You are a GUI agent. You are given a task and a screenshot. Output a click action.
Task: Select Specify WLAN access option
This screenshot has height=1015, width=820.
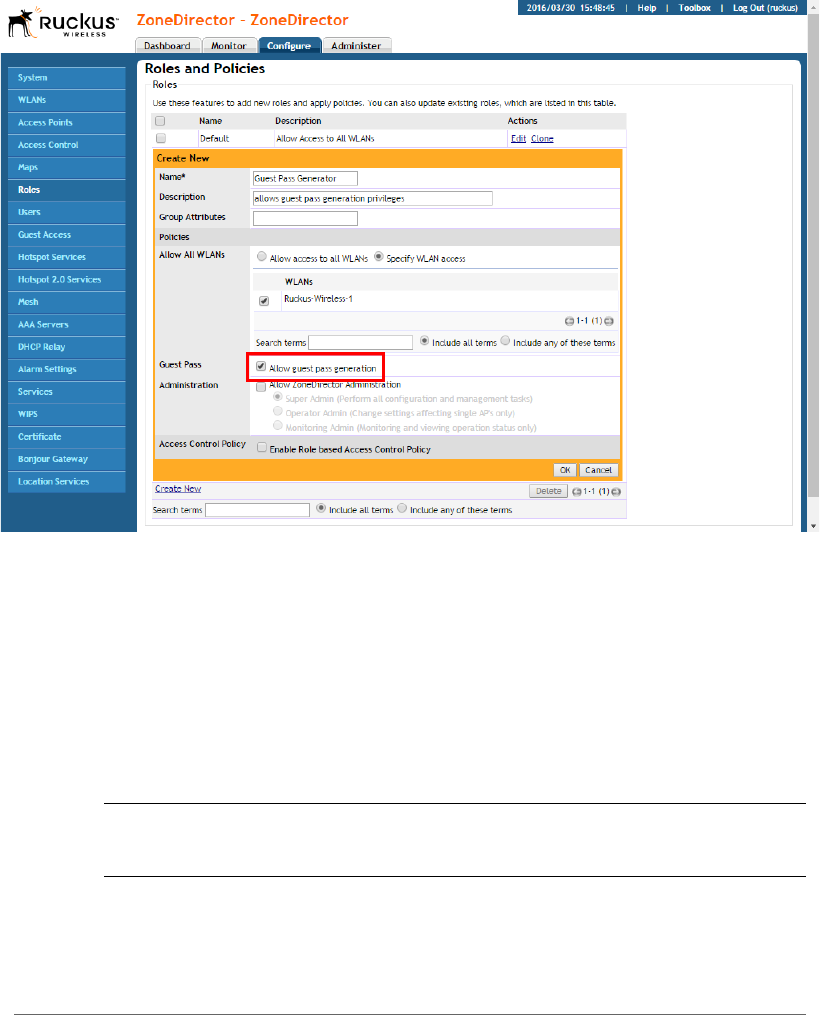(x=379, y=257)
